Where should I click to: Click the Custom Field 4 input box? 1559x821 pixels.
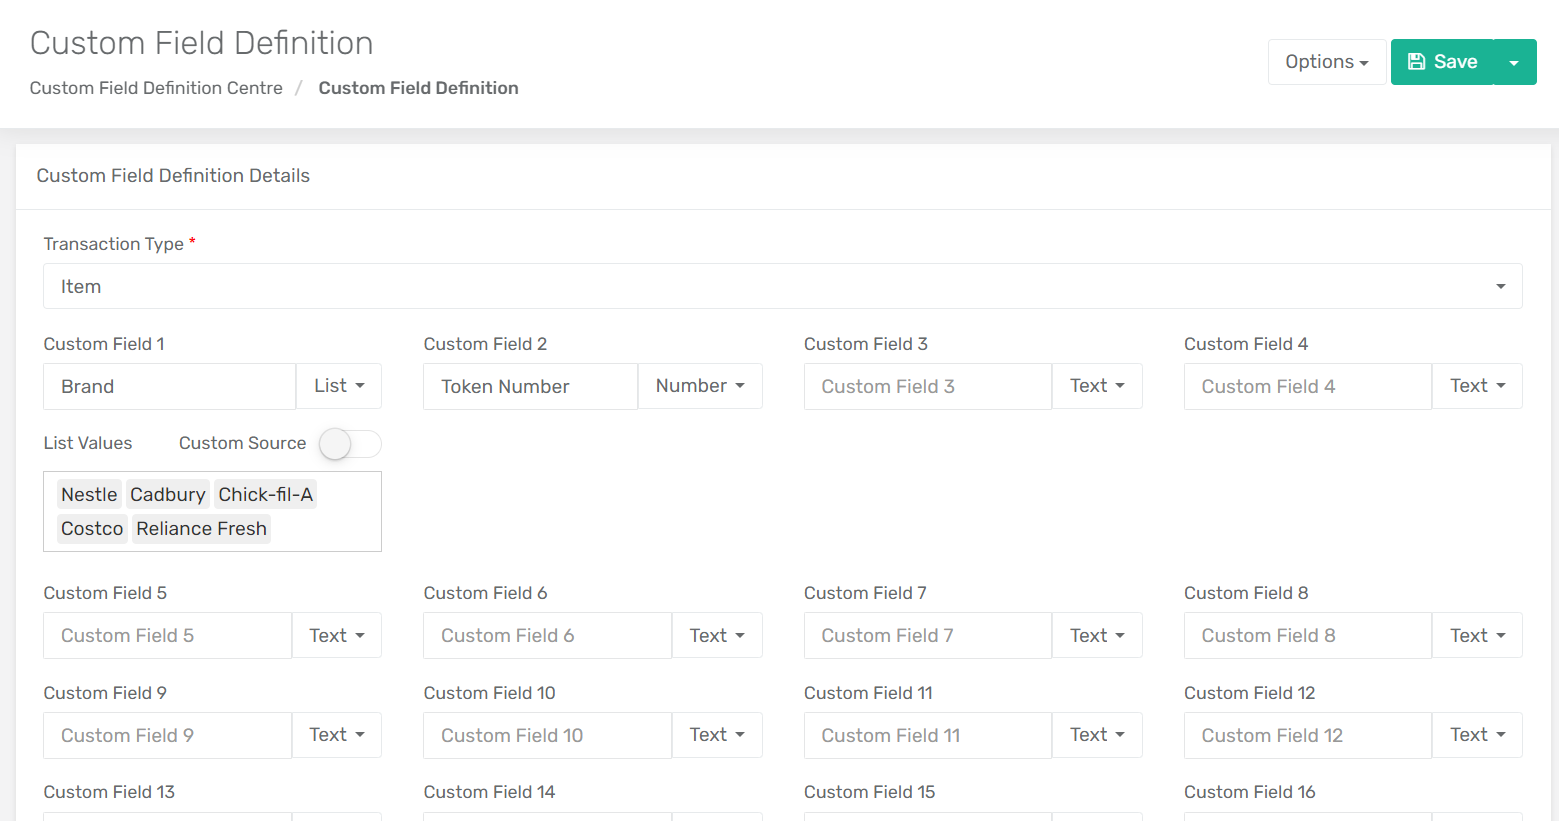[1307, 386]
